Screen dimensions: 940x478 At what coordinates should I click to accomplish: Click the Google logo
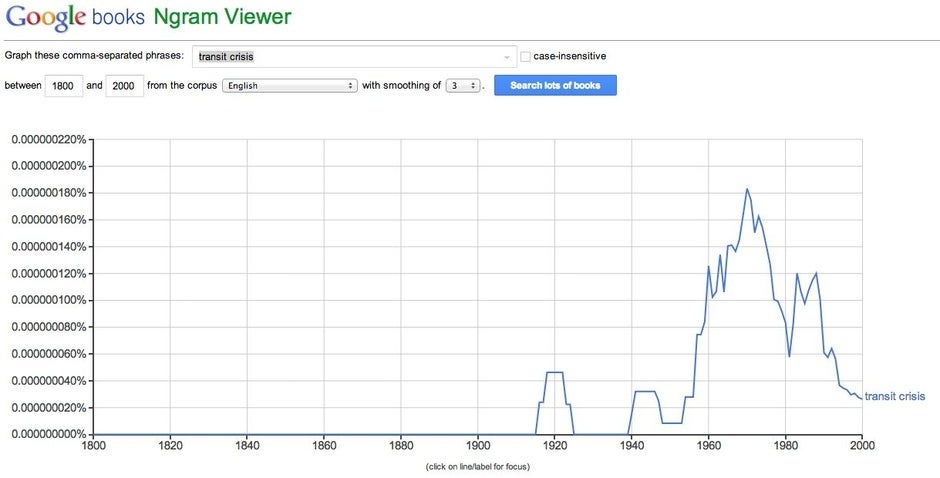tap(46, 18)
